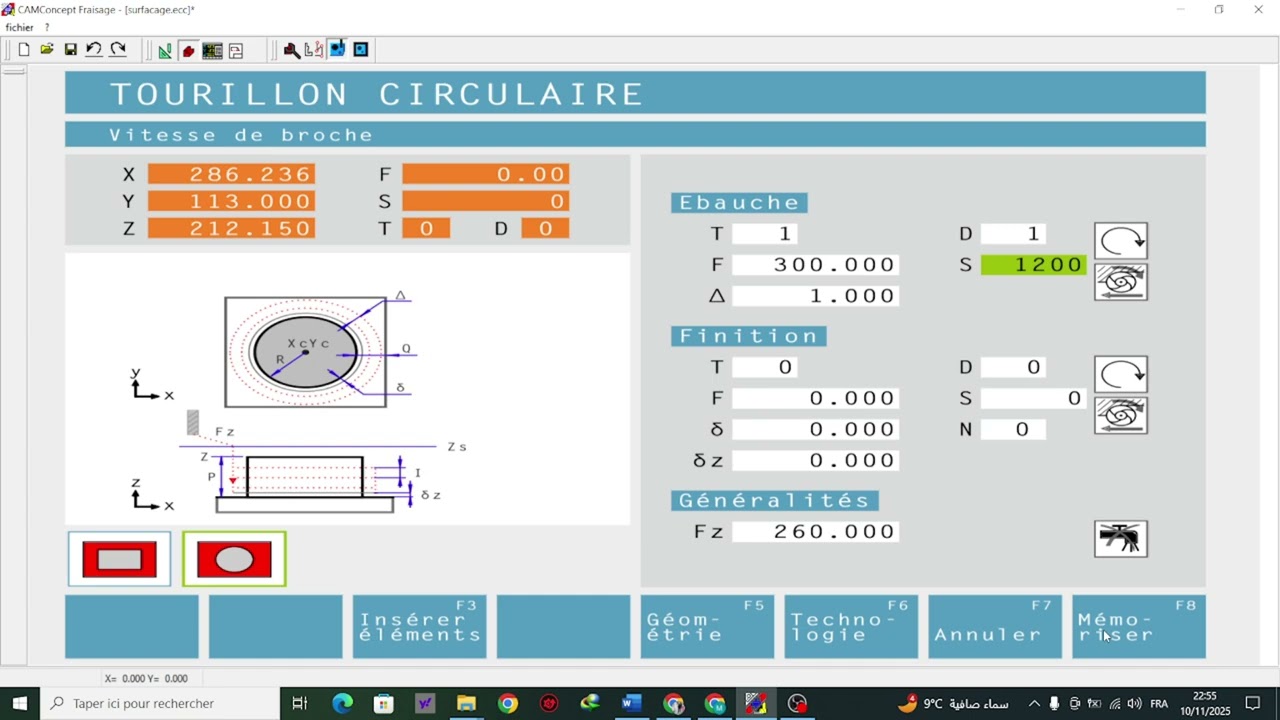The width and height of the screenshot is (1280, 720).
Task: Click the Finition feed F field
Action: pos(815,399)
